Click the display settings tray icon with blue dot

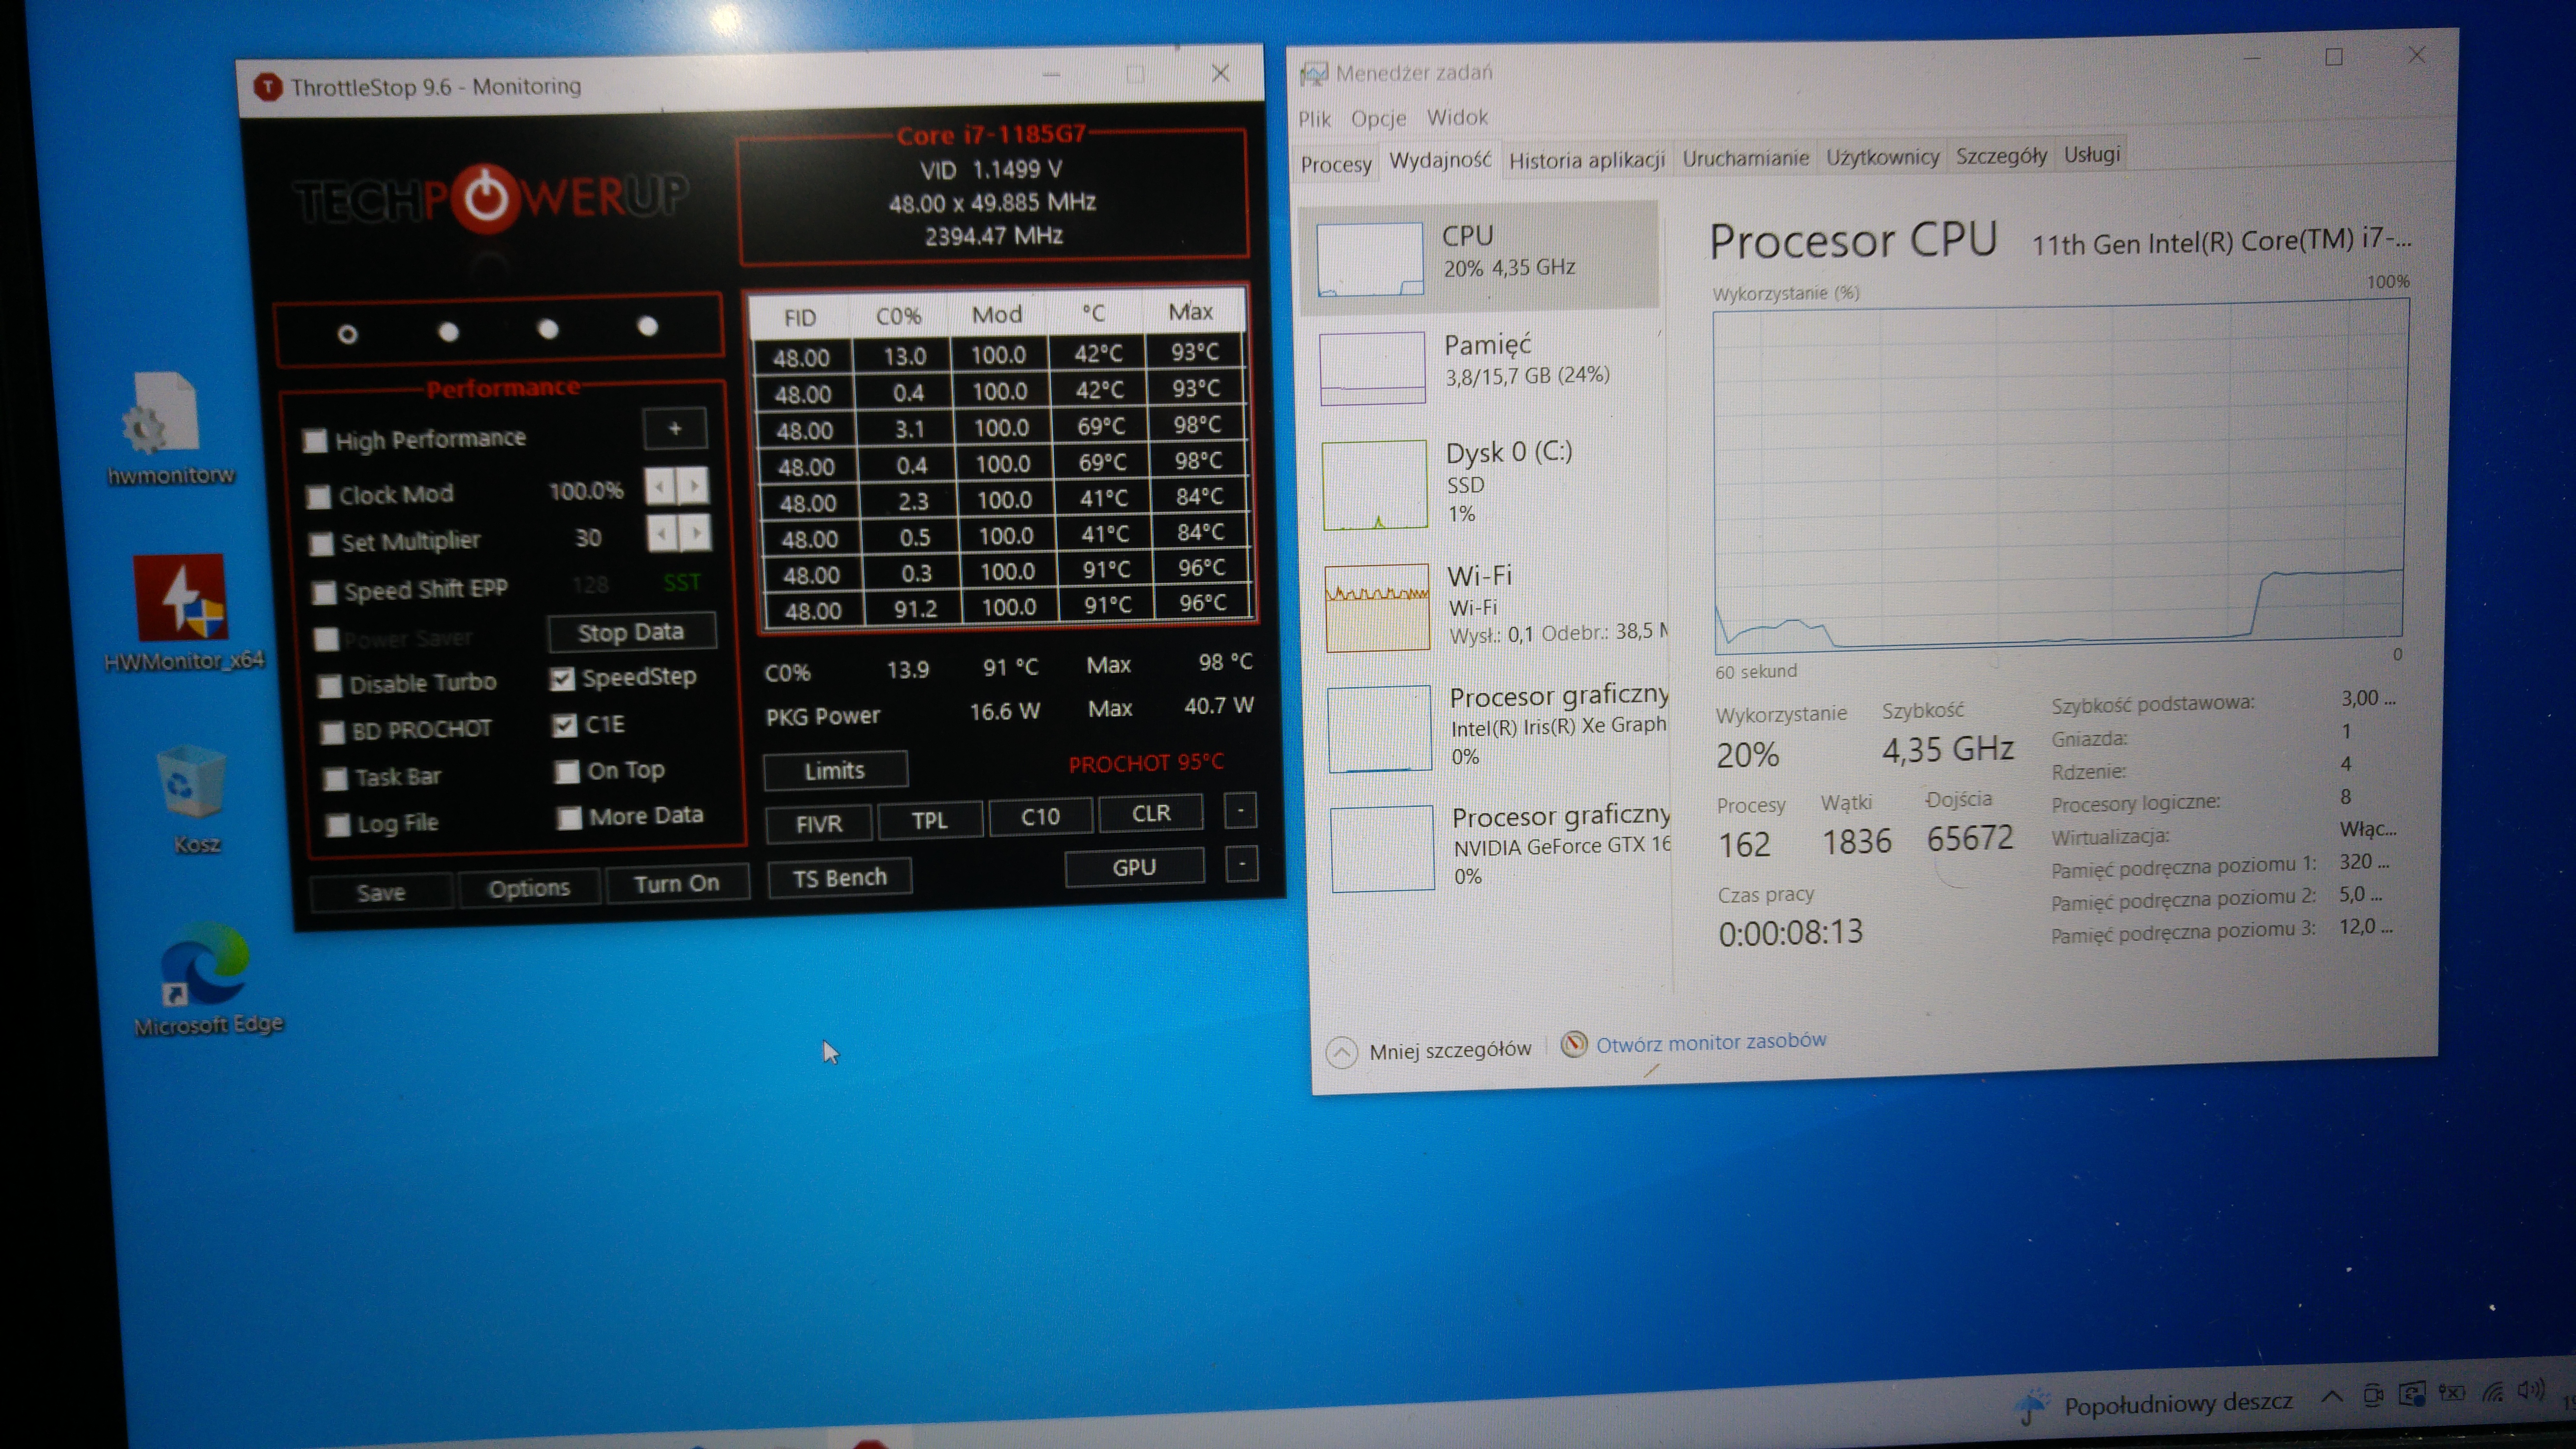2412,1393
